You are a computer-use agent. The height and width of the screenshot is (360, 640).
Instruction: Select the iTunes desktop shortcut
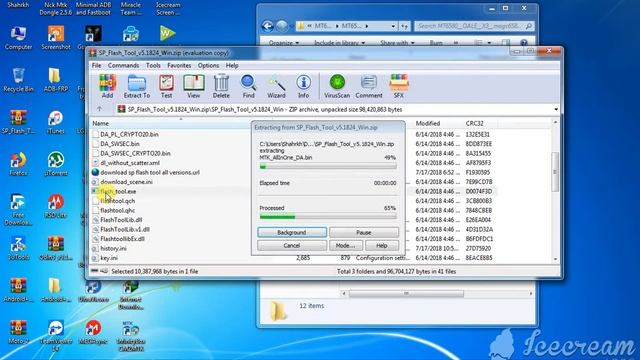[56, 122]
